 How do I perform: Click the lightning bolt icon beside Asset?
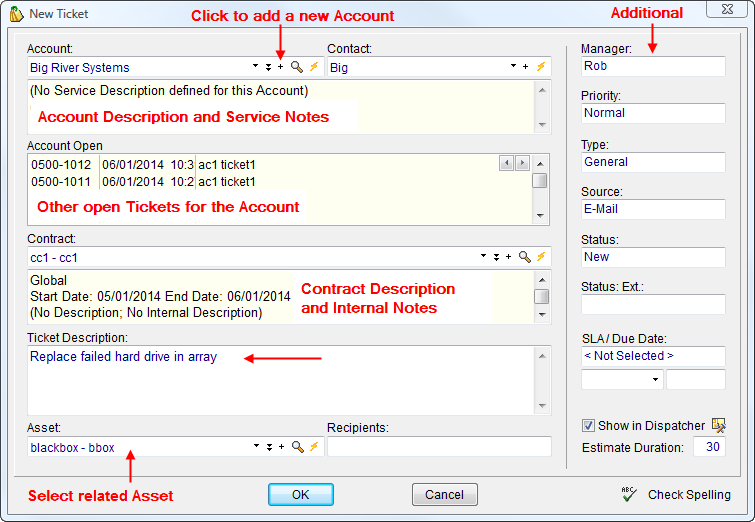(x=313, y=448)
